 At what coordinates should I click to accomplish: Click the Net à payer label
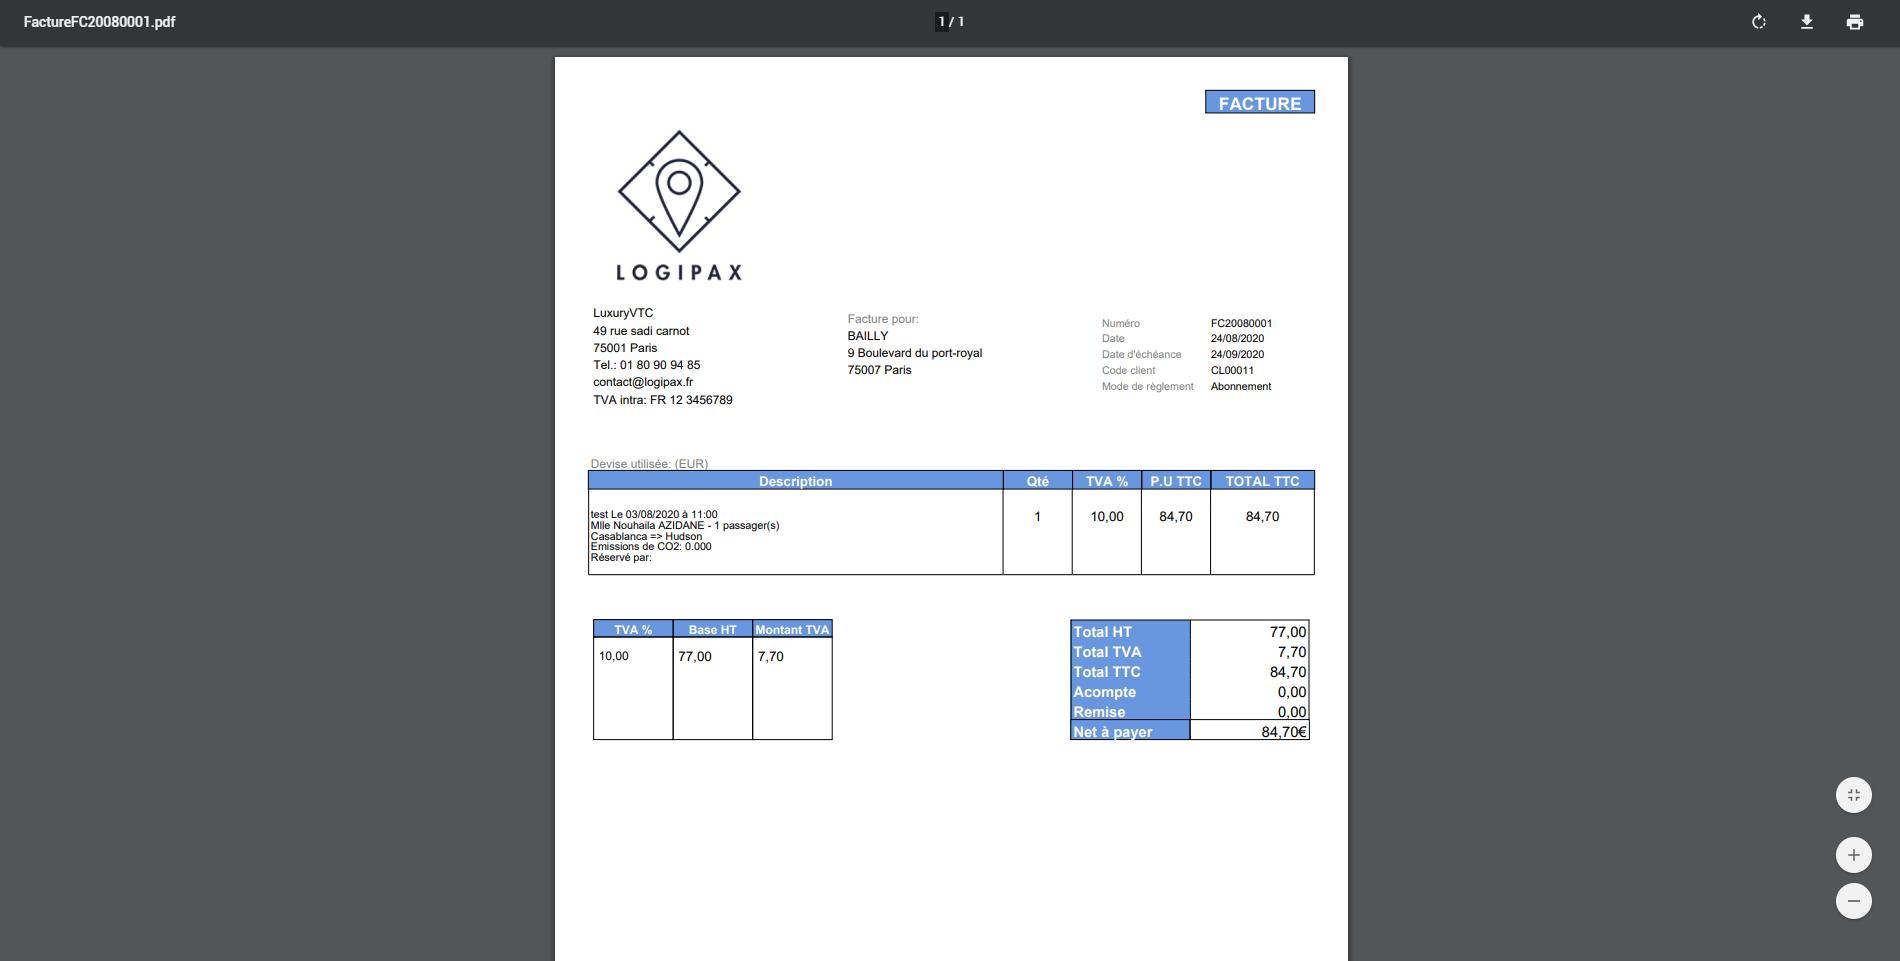coord(1113,732)
